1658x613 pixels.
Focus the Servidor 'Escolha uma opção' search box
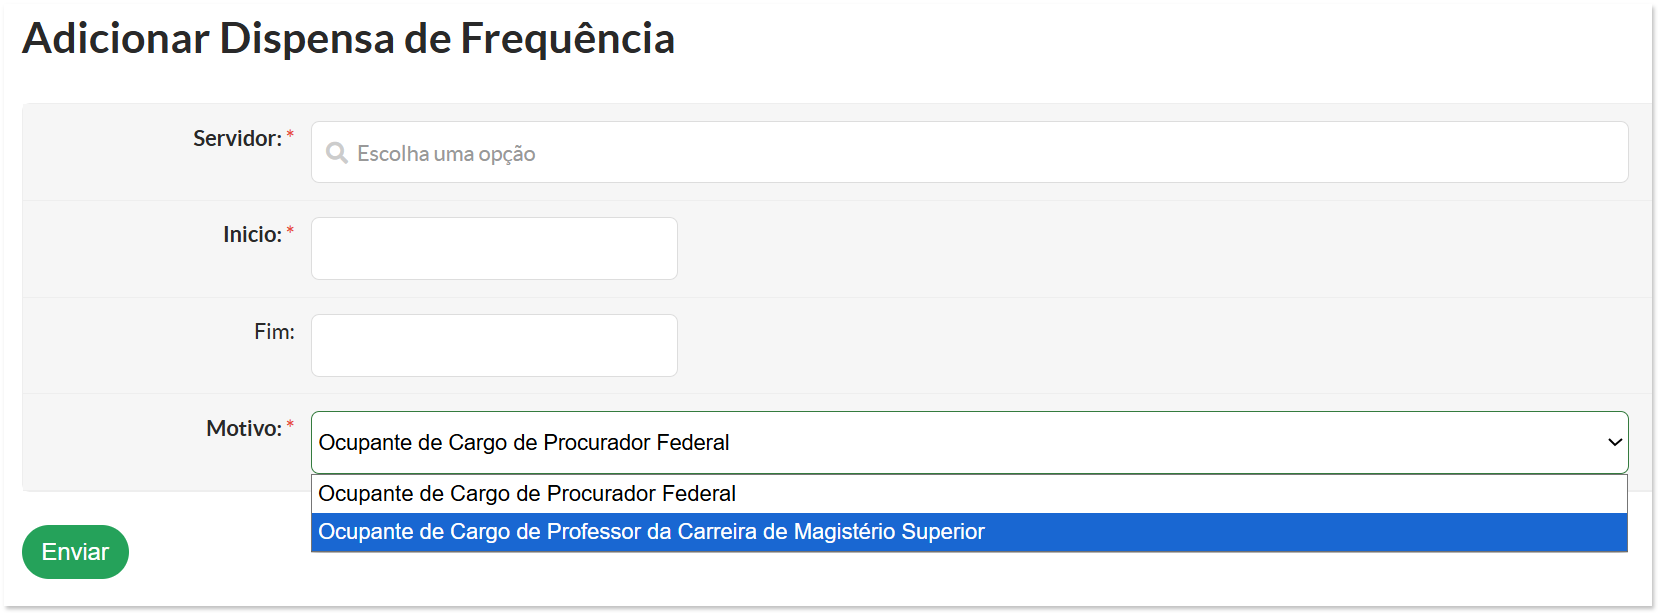tap(969, 152)
